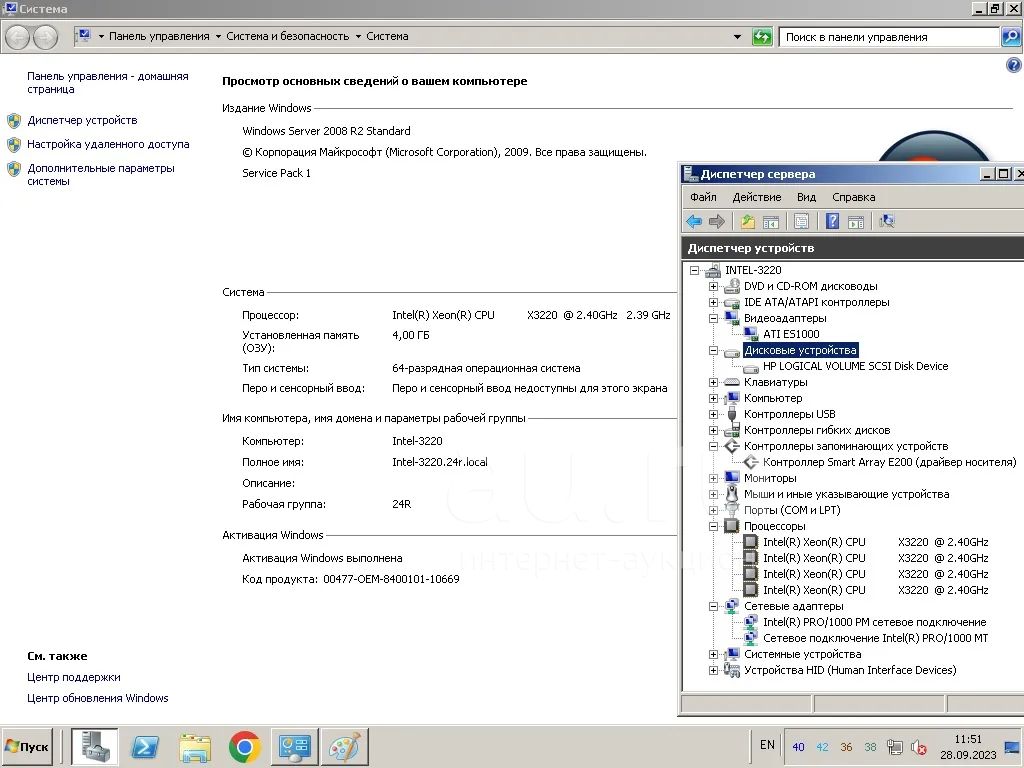Open the Справка menu

[x=854, y=197]
